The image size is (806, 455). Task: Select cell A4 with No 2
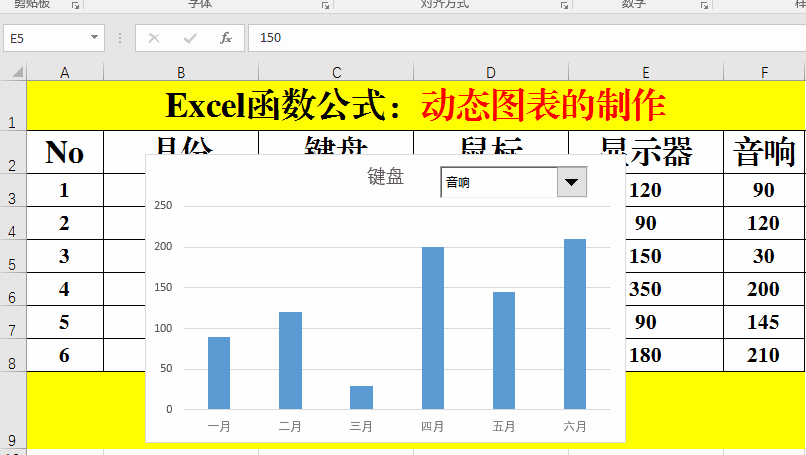[x=65, y=223]
